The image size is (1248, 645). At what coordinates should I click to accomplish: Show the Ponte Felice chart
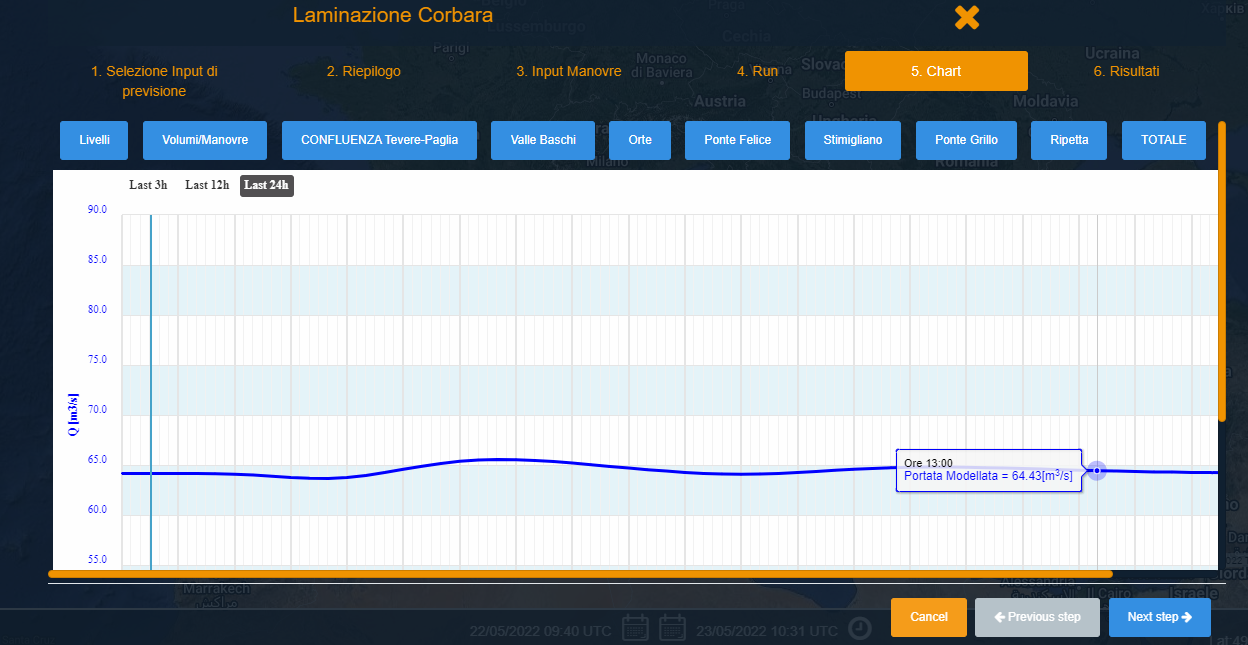click(x=738, y=140)
